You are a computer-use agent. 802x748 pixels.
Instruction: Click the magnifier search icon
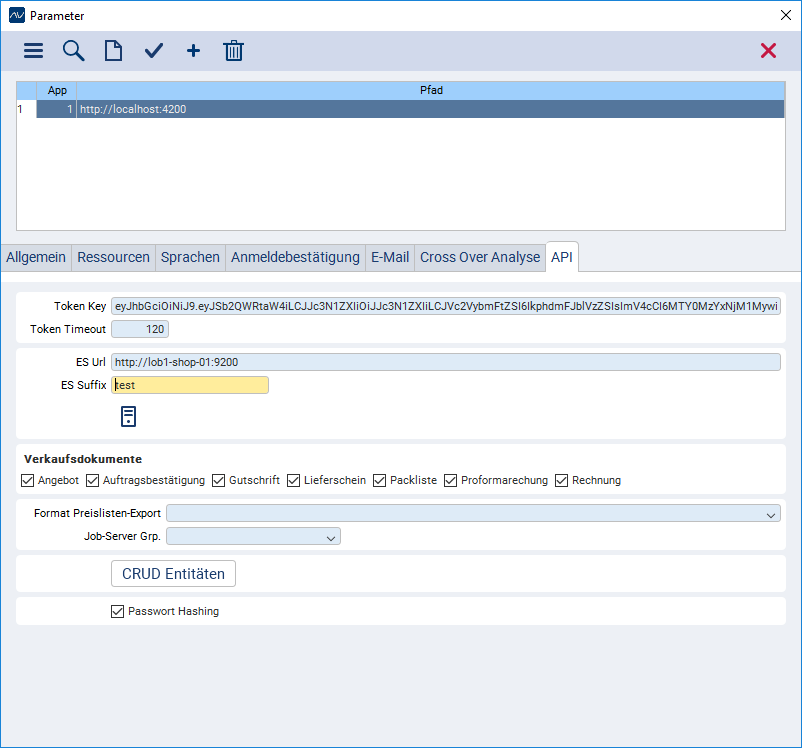(x=73, y=51)
